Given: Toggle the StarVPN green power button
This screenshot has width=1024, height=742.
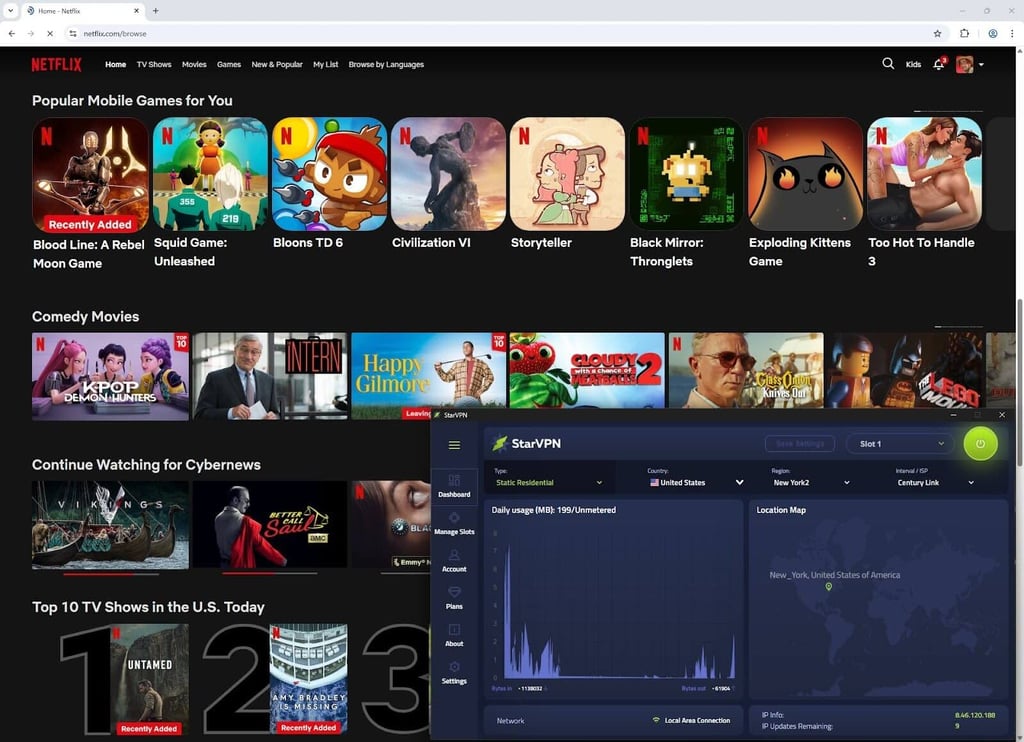Looking at the screenshot, I should 980,444.
